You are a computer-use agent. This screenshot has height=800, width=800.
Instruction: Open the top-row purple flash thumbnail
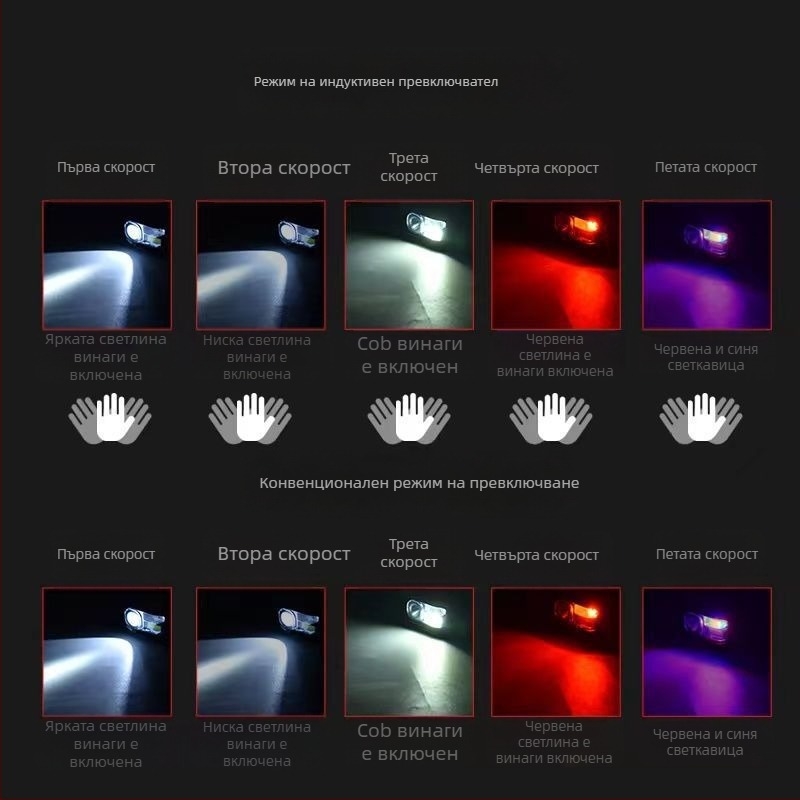(x=706, y=265)
